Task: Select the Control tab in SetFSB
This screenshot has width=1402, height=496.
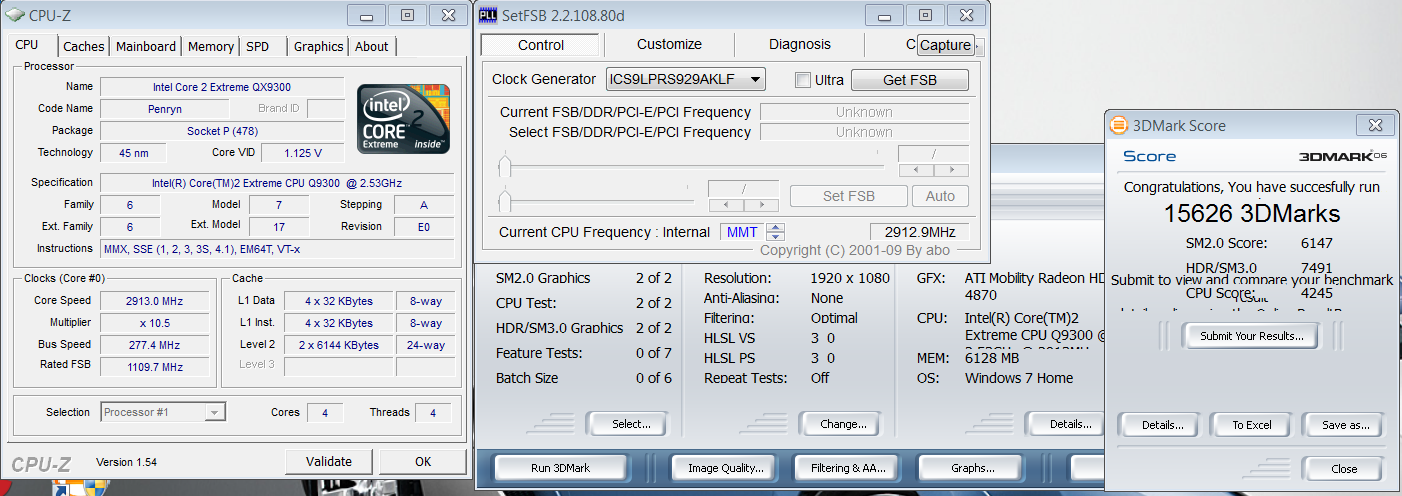Action: point(540,44)
